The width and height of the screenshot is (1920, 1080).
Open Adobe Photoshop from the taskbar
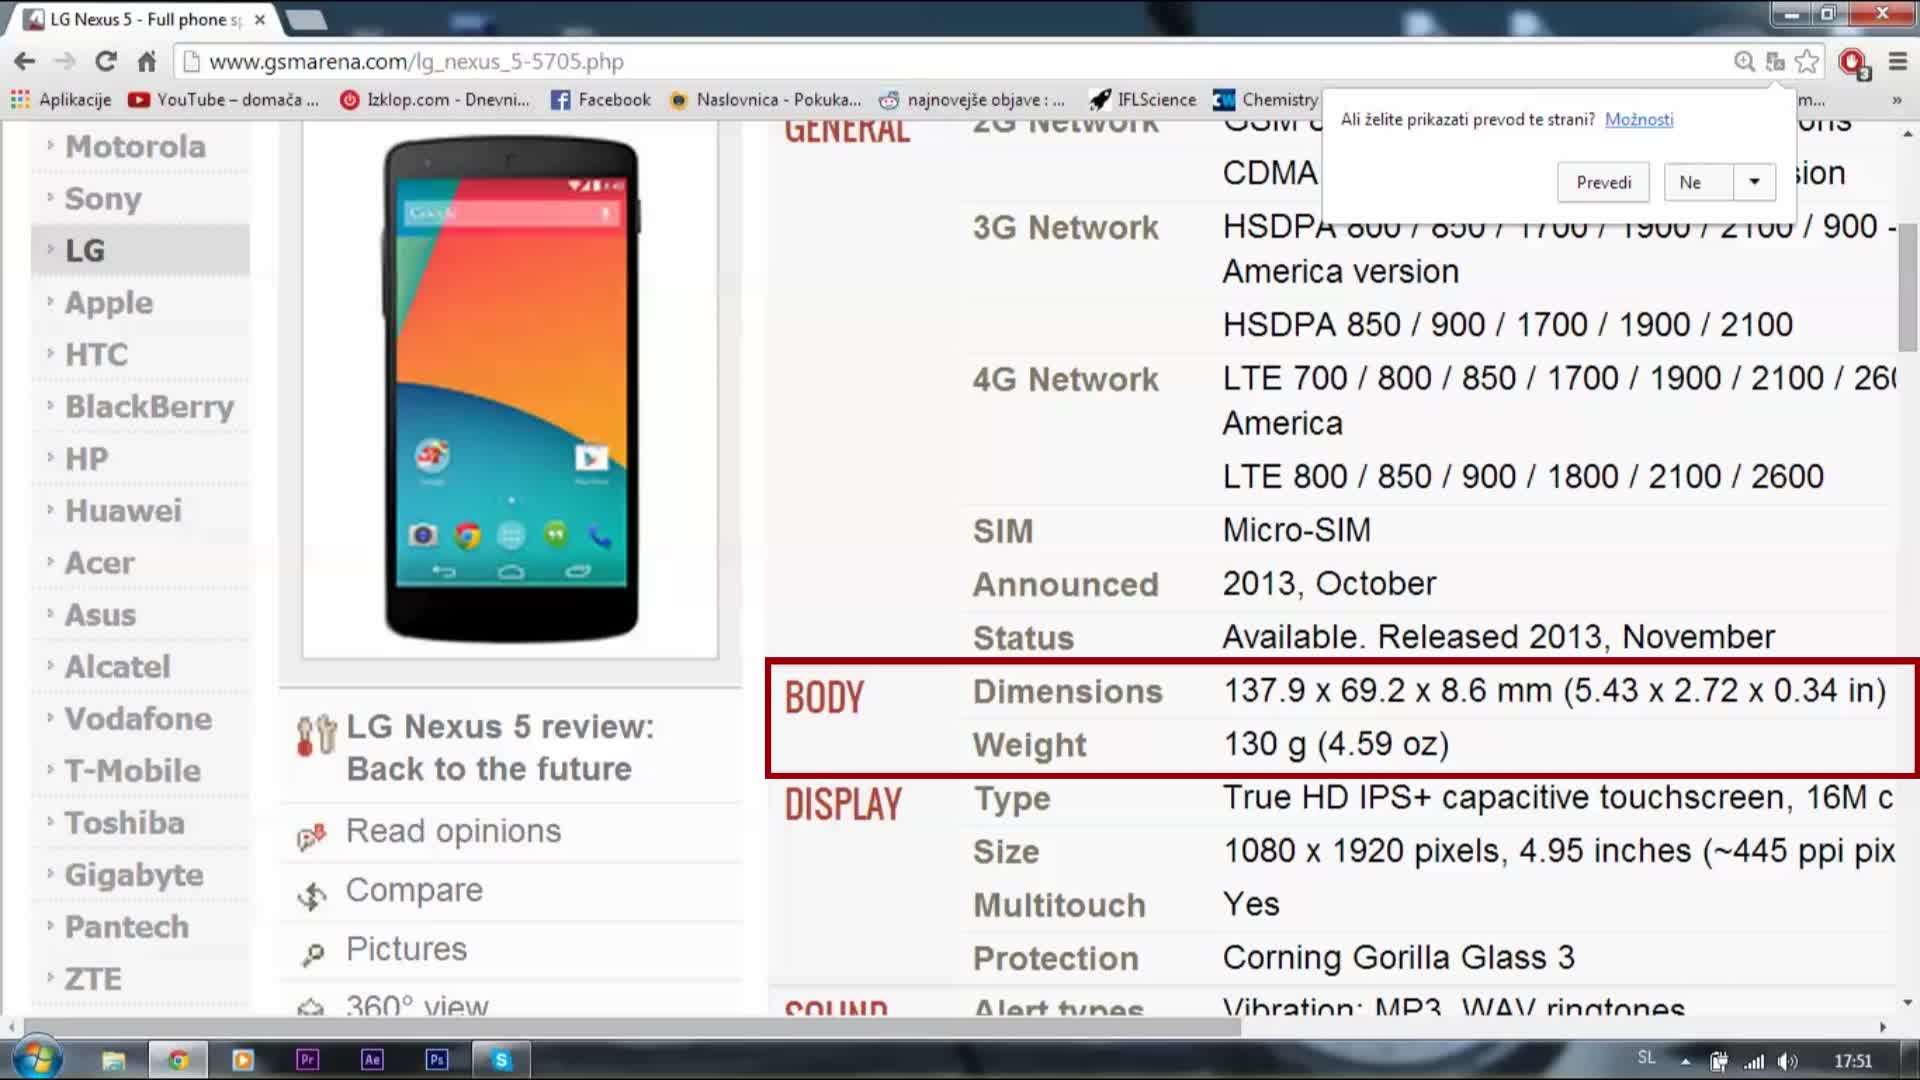point(437,1060)
